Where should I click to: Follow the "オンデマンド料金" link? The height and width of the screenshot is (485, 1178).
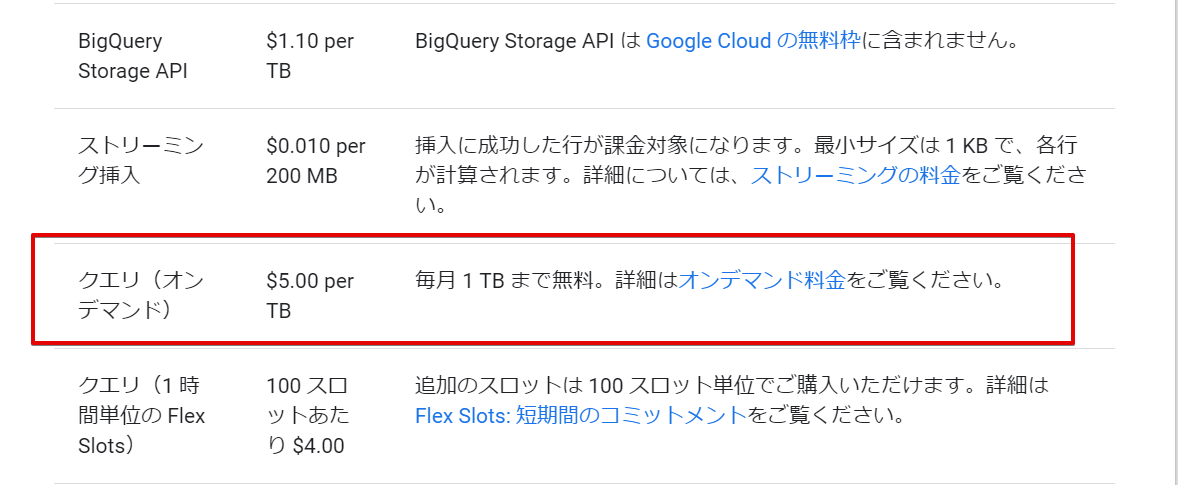click(x=762, y=281)
